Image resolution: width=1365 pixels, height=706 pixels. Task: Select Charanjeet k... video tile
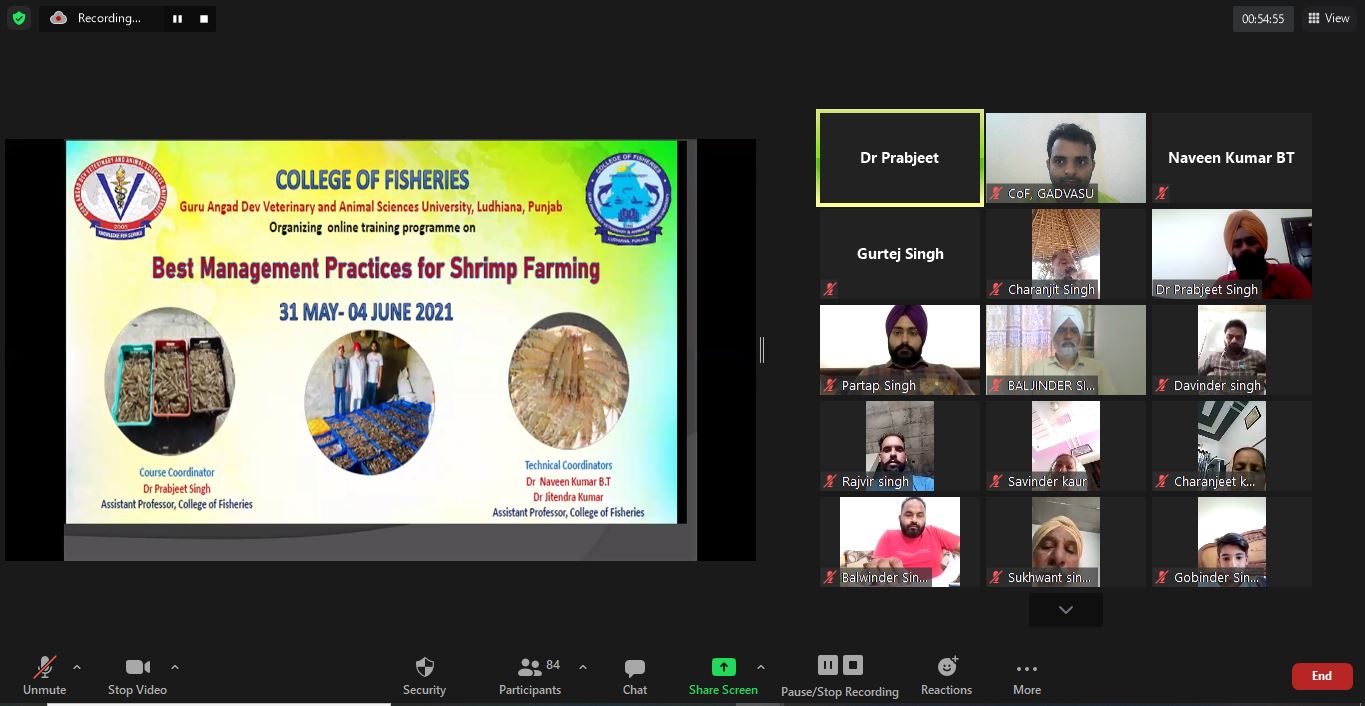click(1232, 446)
